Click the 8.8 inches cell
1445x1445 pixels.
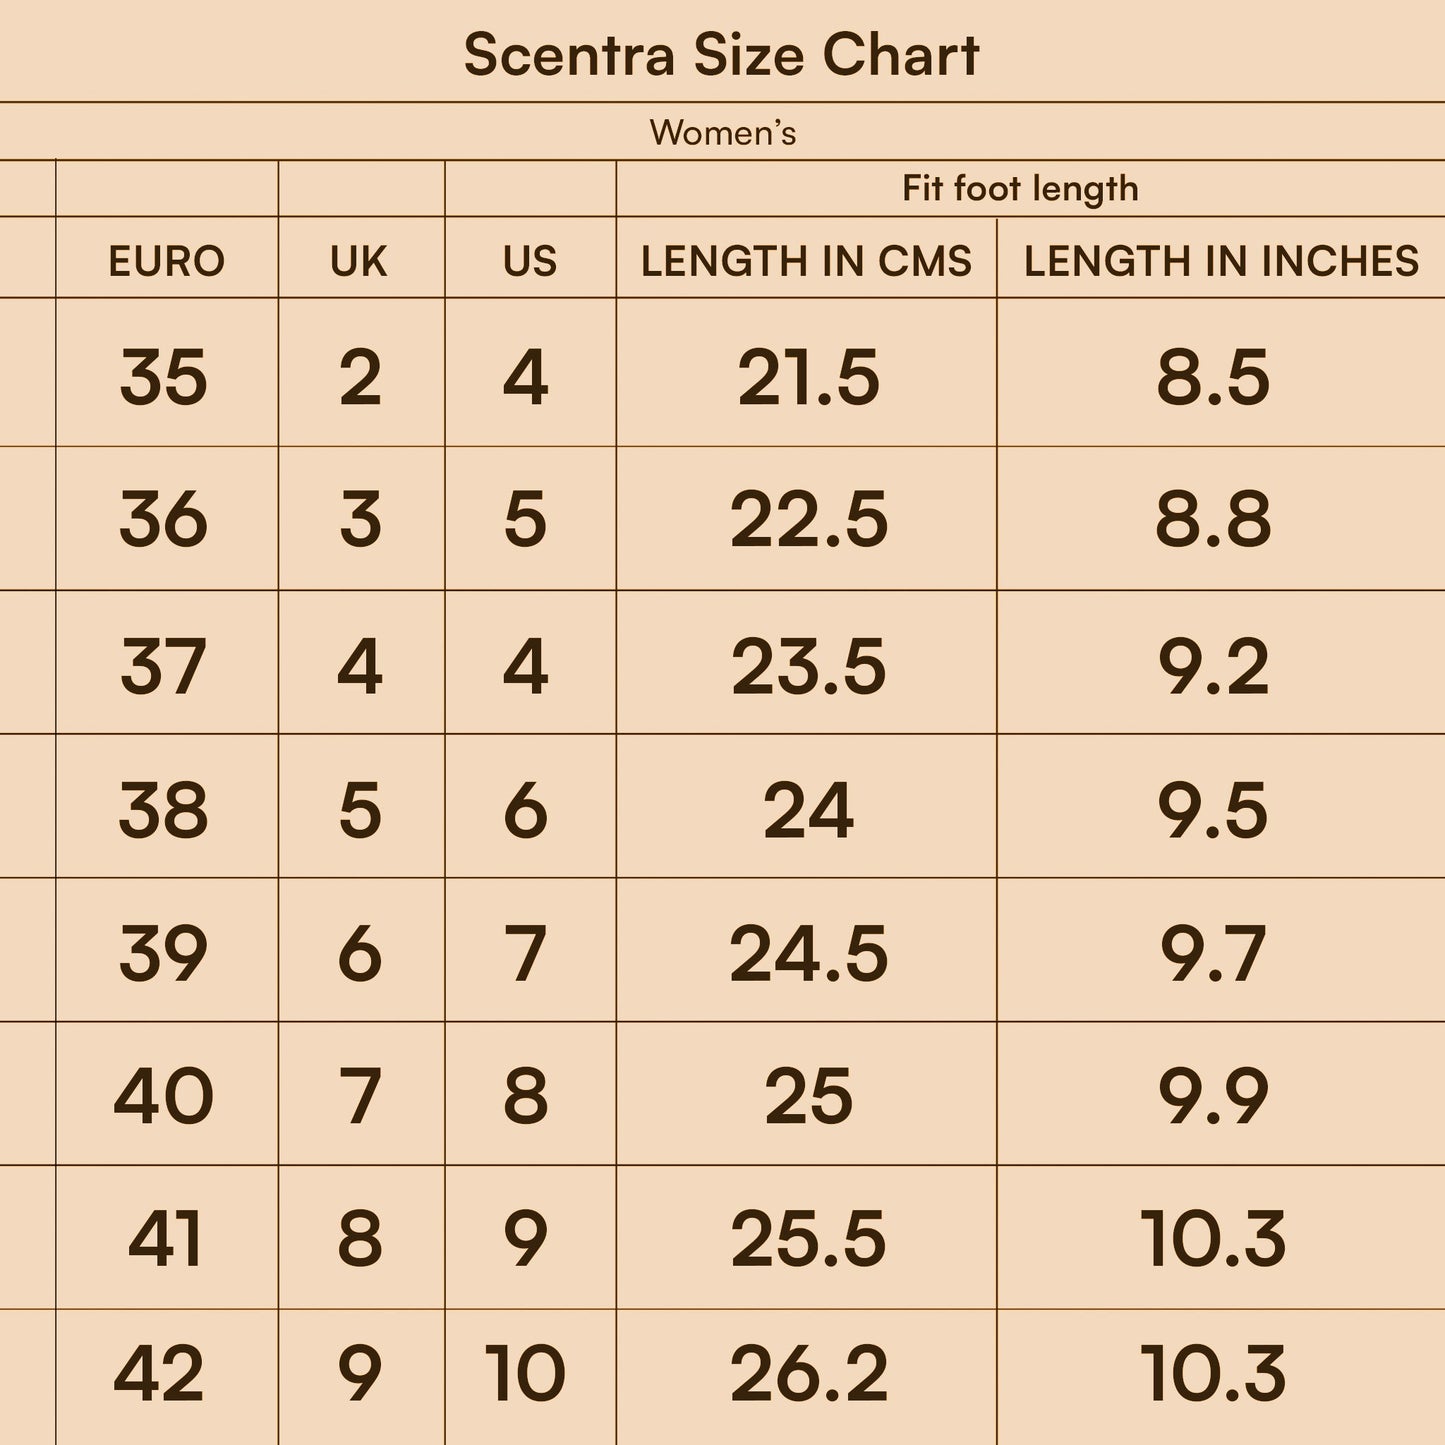click(x=1213, y=520)
